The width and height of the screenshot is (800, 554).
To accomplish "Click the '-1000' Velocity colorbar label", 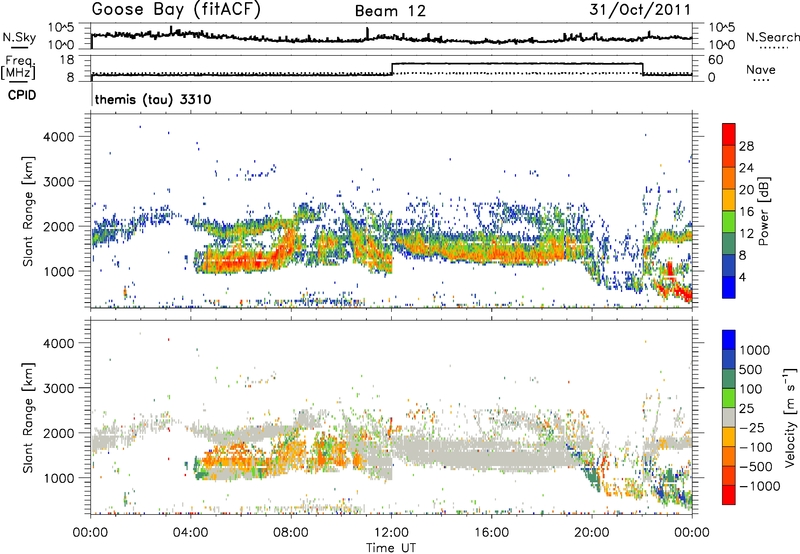I will [x=760, y=486].
